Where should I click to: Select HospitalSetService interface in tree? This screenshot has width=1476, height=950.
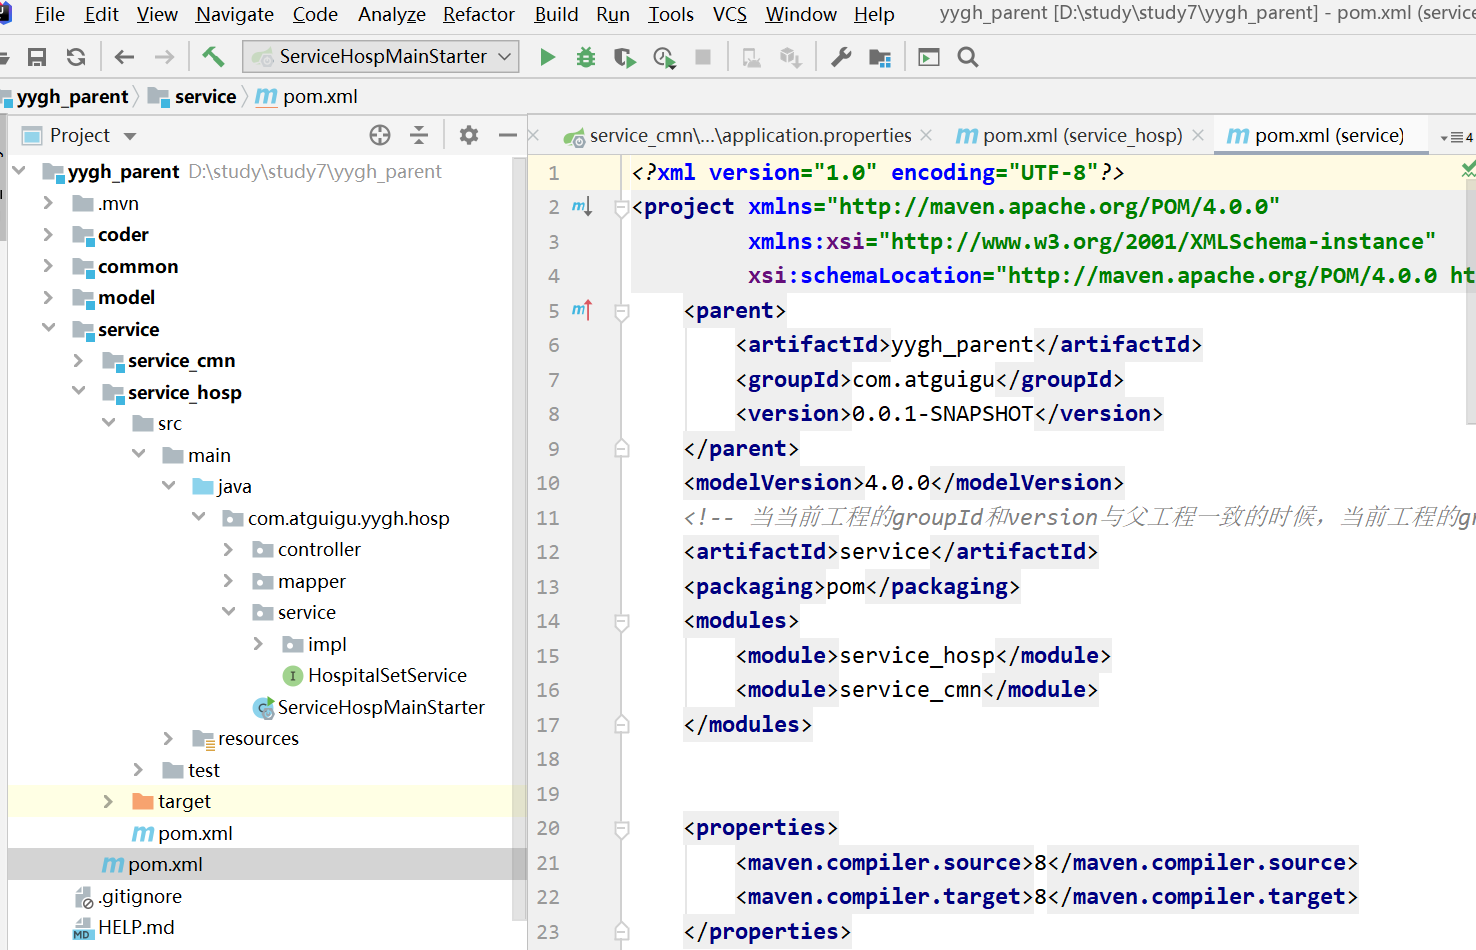(387, 675)
